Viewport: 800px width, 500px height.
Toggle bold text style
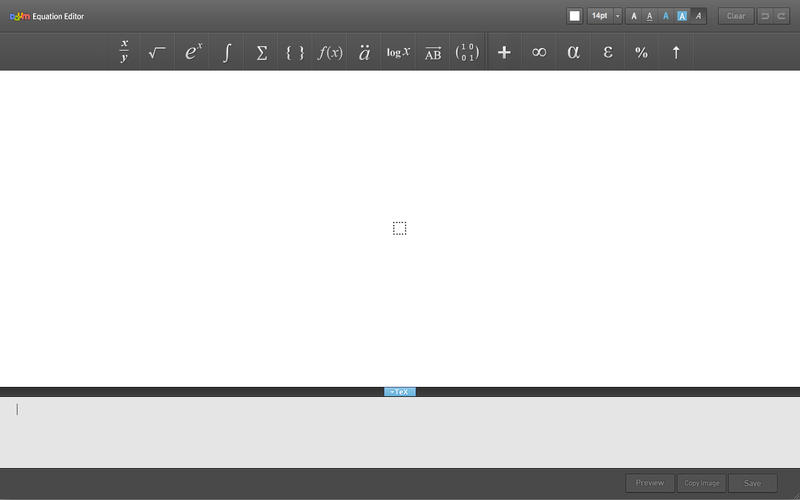[x=634, y=16]
